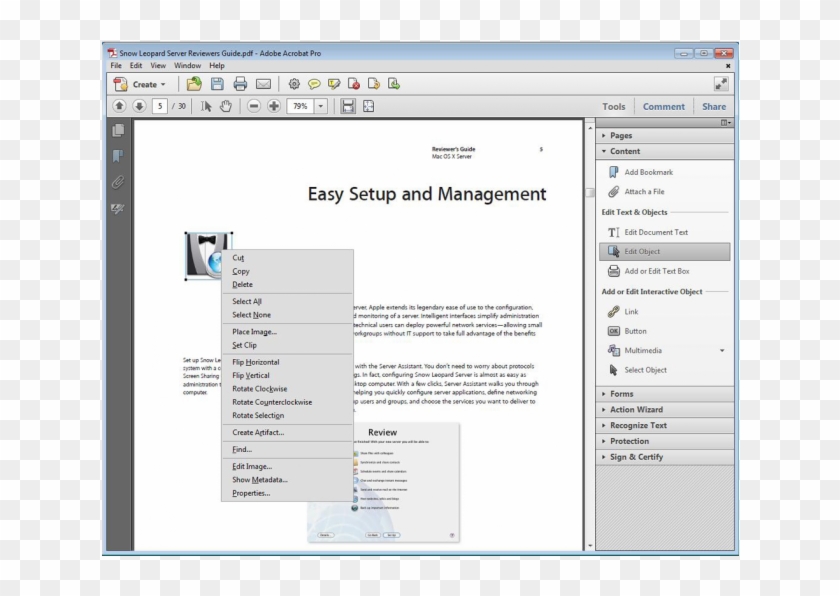The image size is (840, 596).
Task: Open the Help menu
Action: coord(216,65)
